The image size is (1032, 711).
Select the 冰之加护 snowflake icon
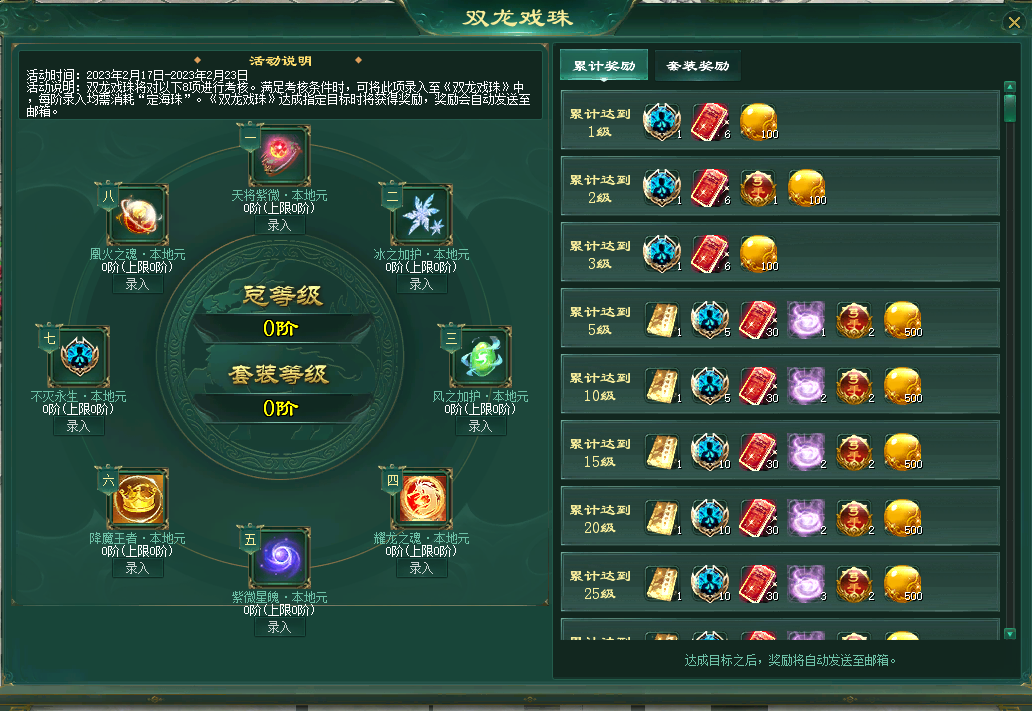pyautogui.click(x=422, y=215)
